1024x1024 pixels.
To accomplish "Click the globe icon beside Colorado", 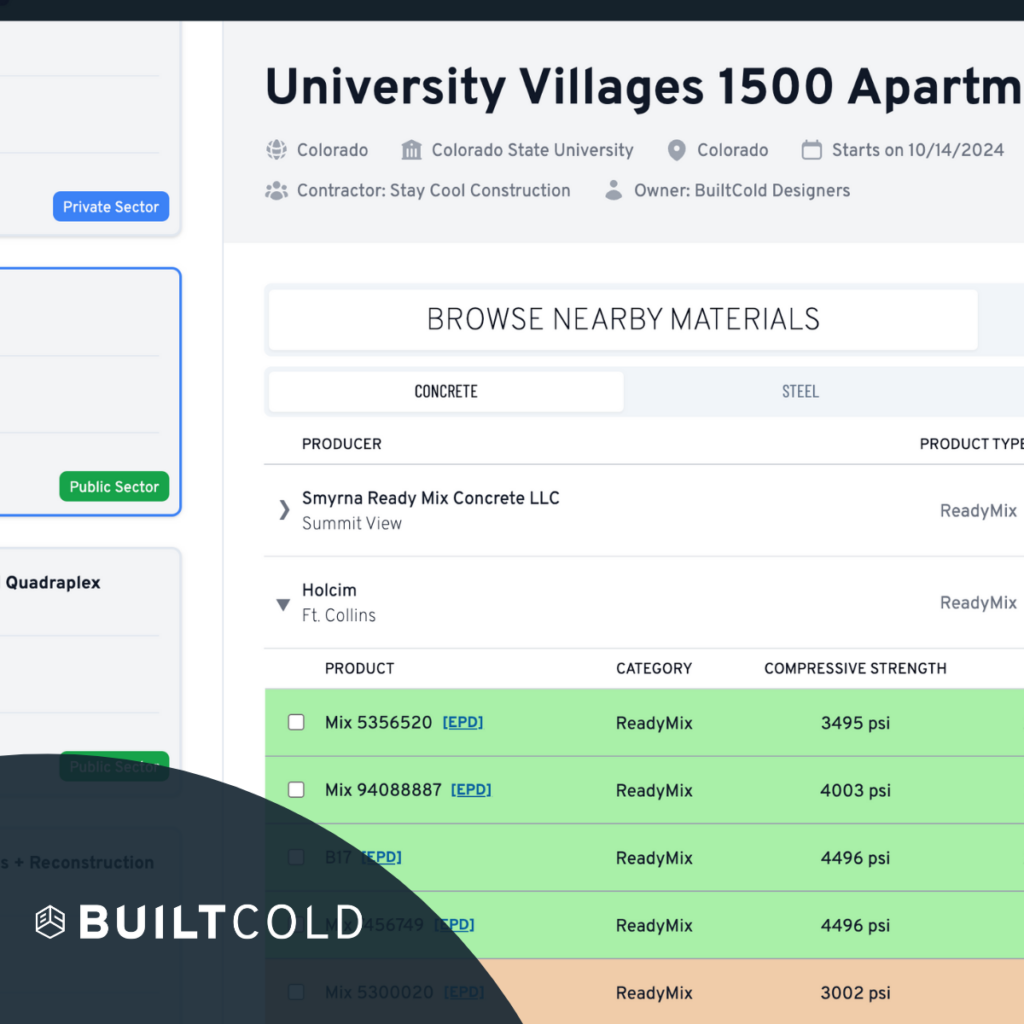I will pyautogui.click(x=276, y=150).
